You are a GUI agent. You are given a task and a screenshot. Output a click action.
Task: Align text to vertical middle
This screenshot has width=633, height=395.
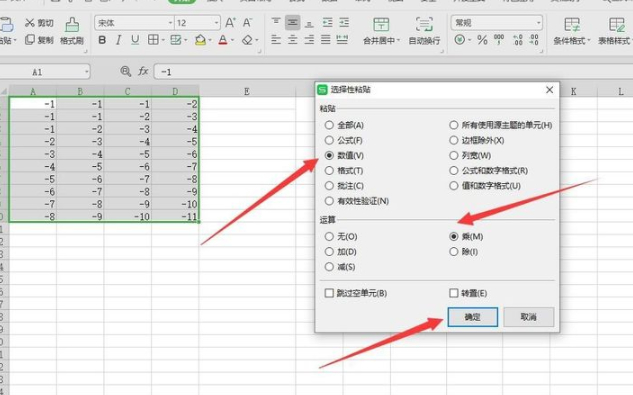coord(292,23)
